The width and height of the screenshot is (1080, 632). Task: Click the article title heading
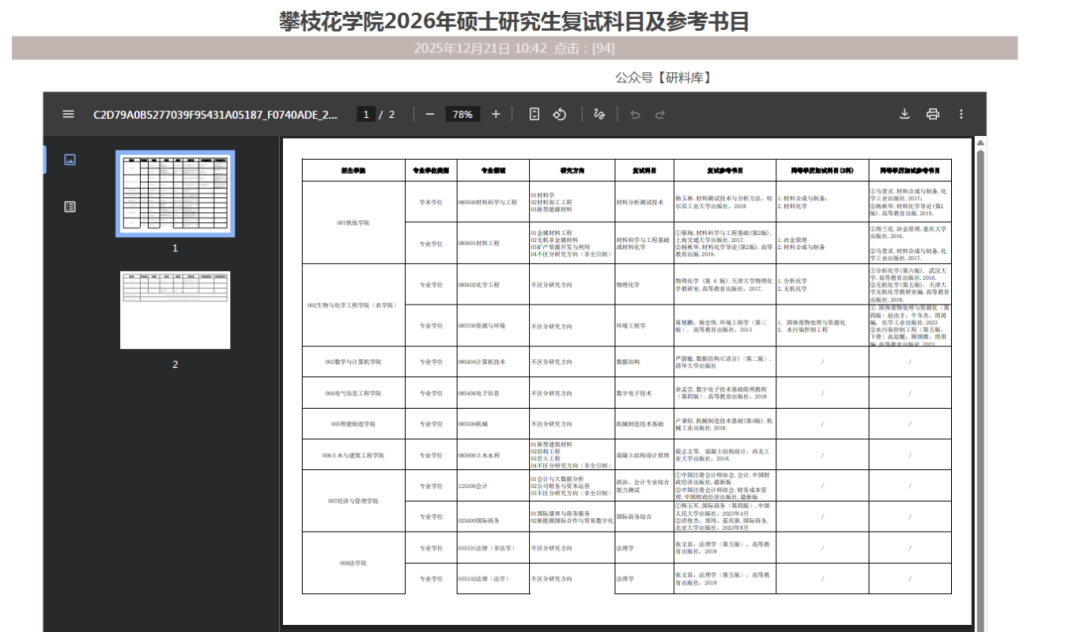[x=514, y=21]
